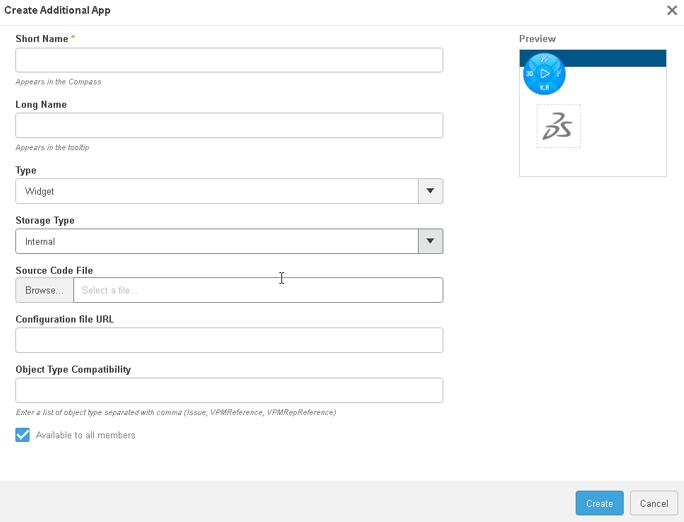Click the Select a file input box
Screen dimensions: 684x522
(x=258, y=290)
